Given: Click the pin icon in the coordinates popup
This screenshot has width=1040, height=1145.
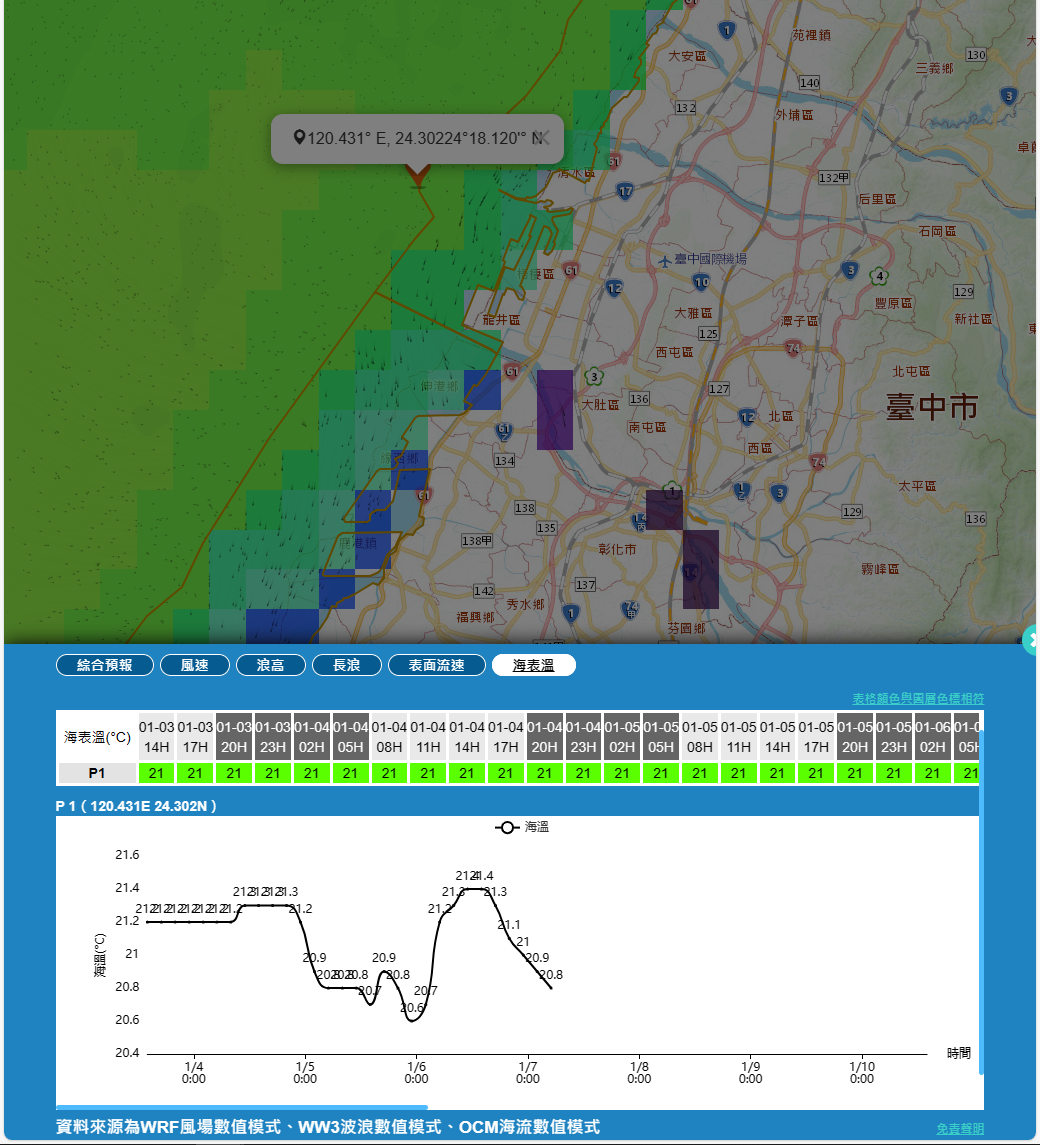Looking at the screenshot, I should (x=298, y=137).
